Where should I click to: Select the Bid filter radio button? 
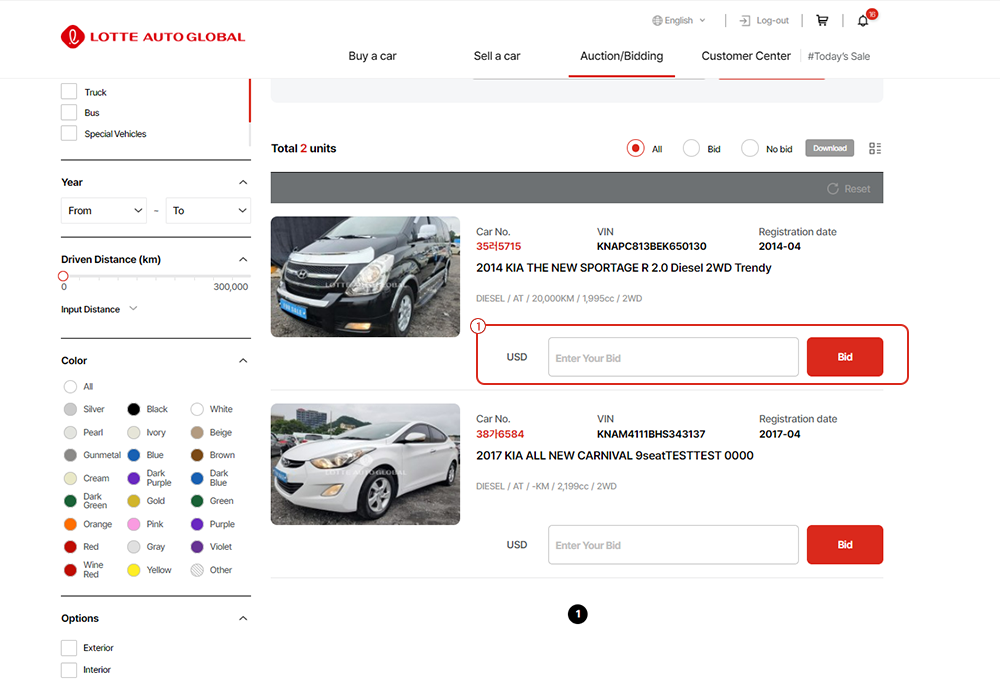691,148
